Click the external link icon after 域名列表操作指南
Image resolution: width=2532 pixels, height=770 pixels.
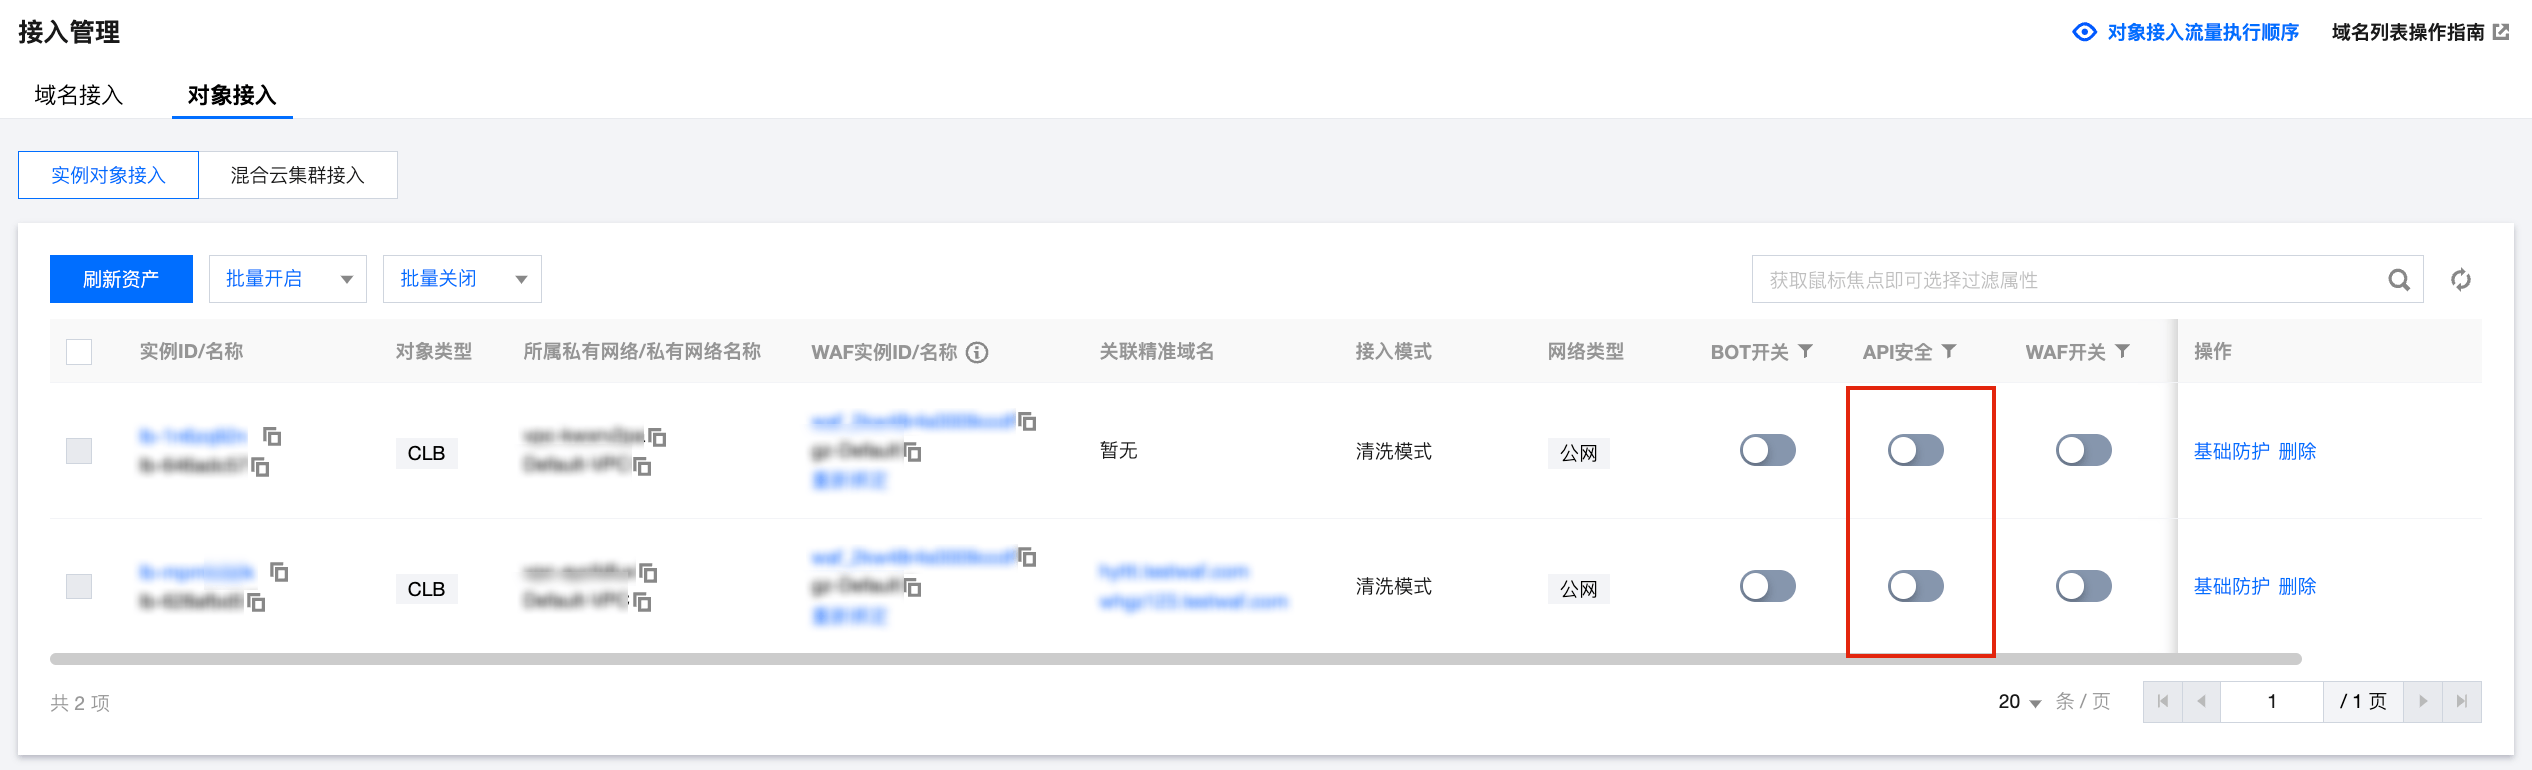pos(2501,32)
